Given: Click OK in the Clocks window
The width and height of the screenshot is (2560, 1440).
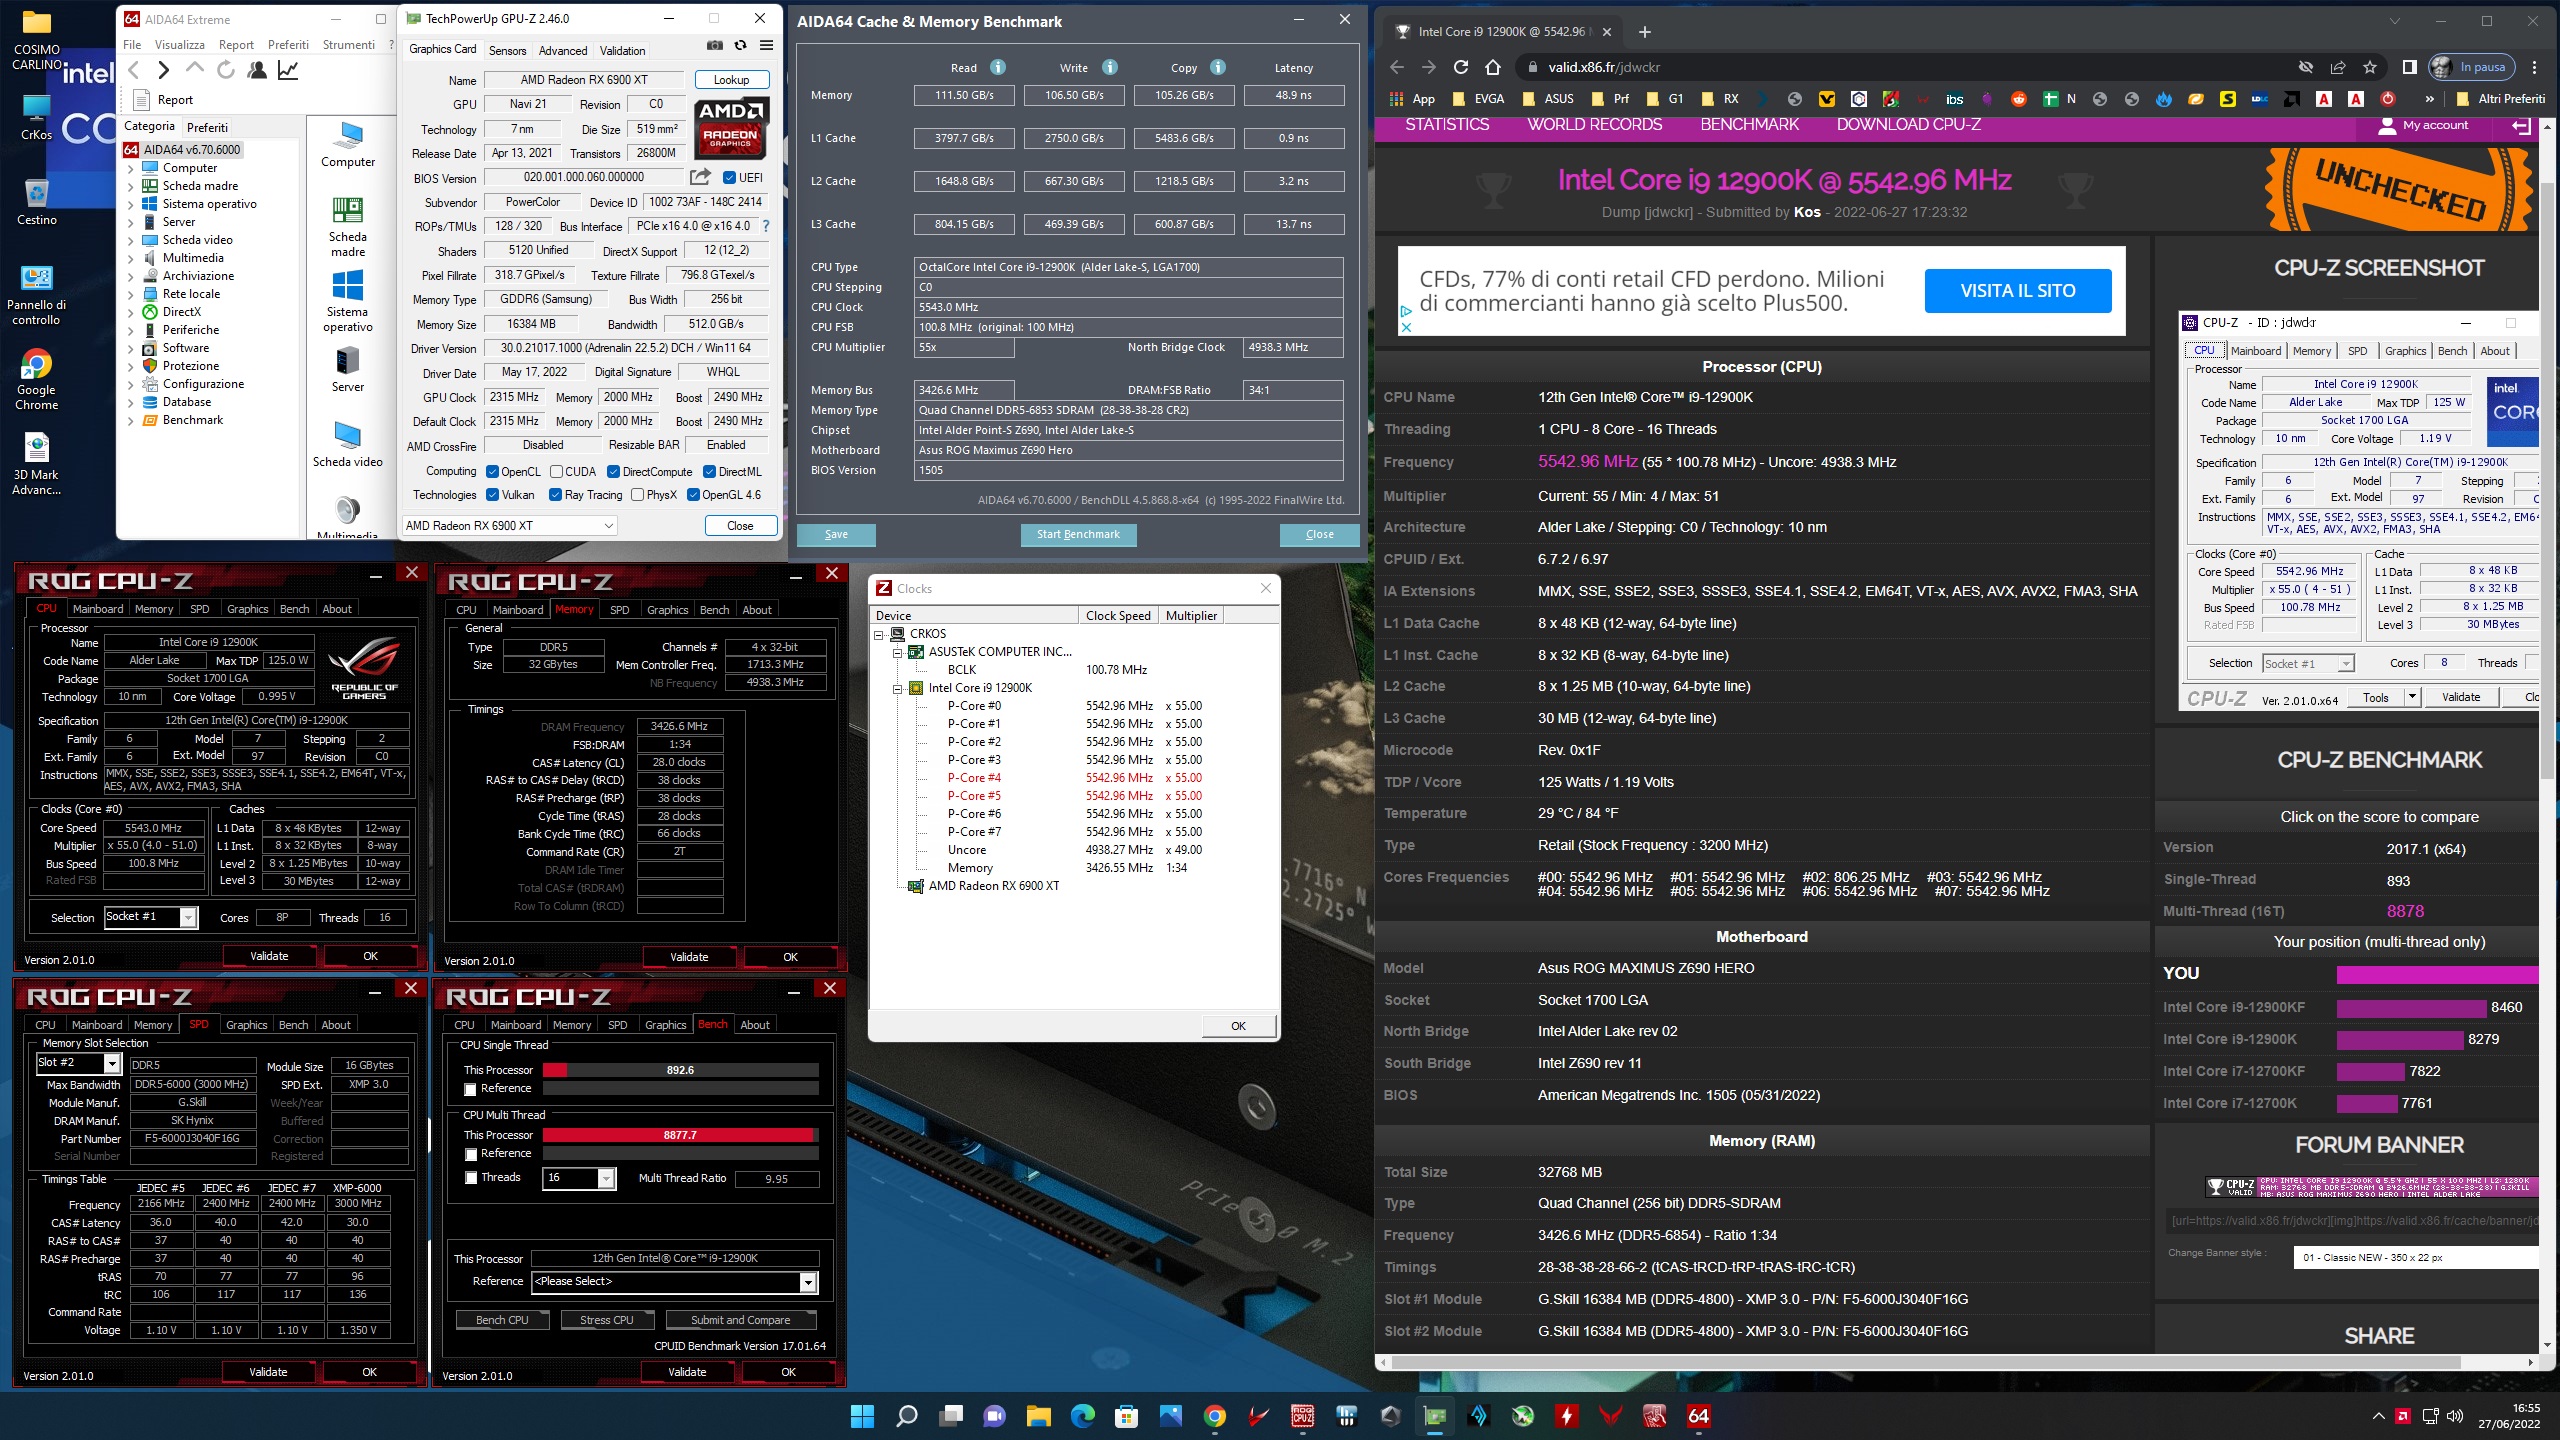Looking at the screenshot, I should click(x=1238, y=1026).
